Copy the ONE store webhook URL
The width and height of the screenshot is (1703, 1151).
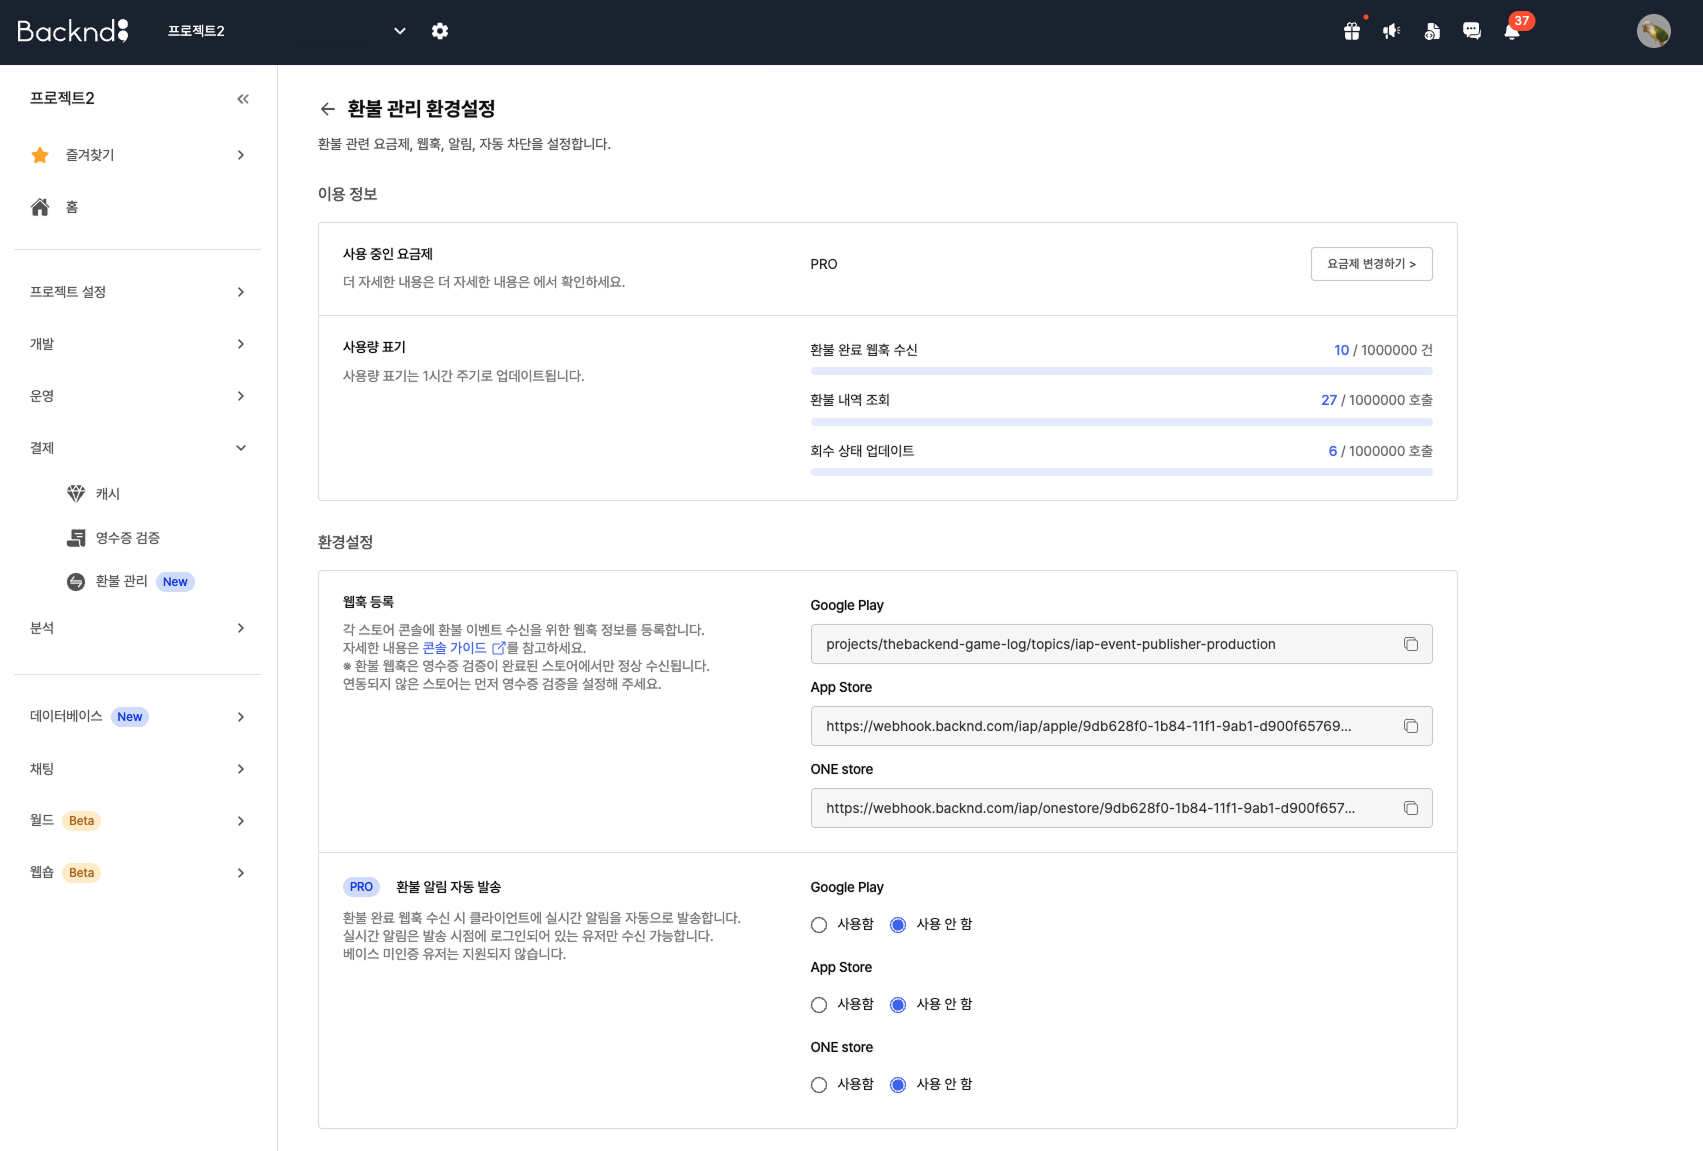tap(1411, 808)
